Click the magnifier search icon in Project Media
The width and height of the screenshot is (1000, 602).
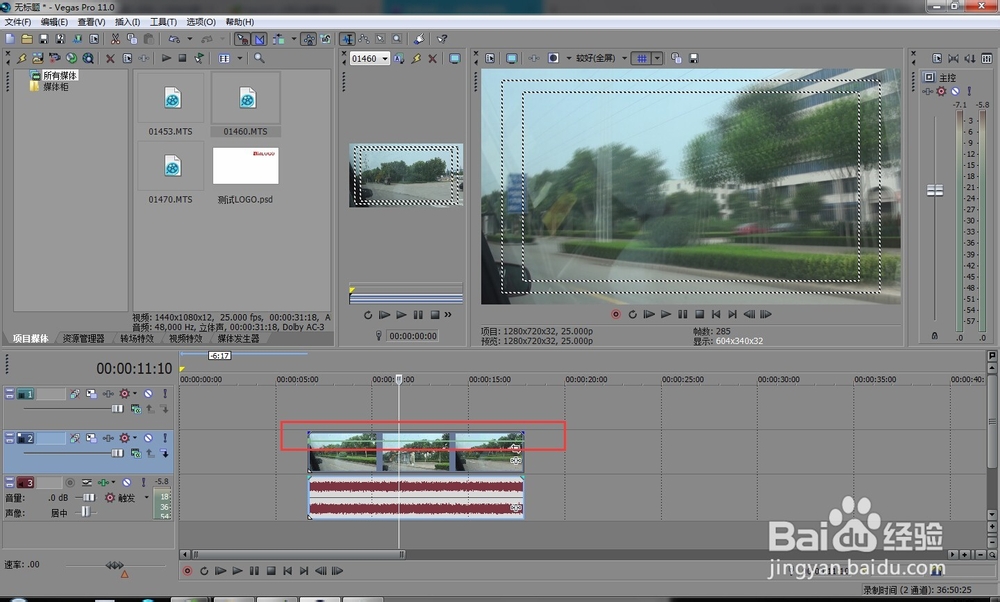[259, 58]
